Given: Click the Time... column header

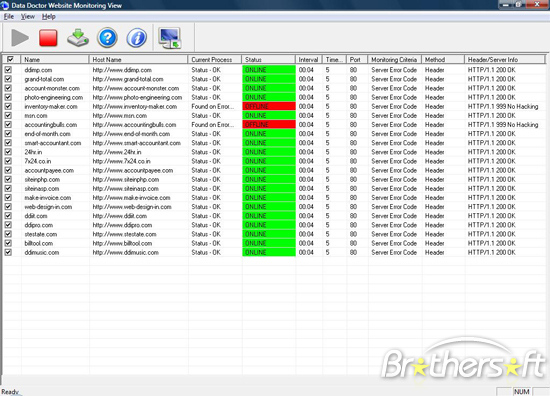Looking at the screenshot, I should coord(334,59).
